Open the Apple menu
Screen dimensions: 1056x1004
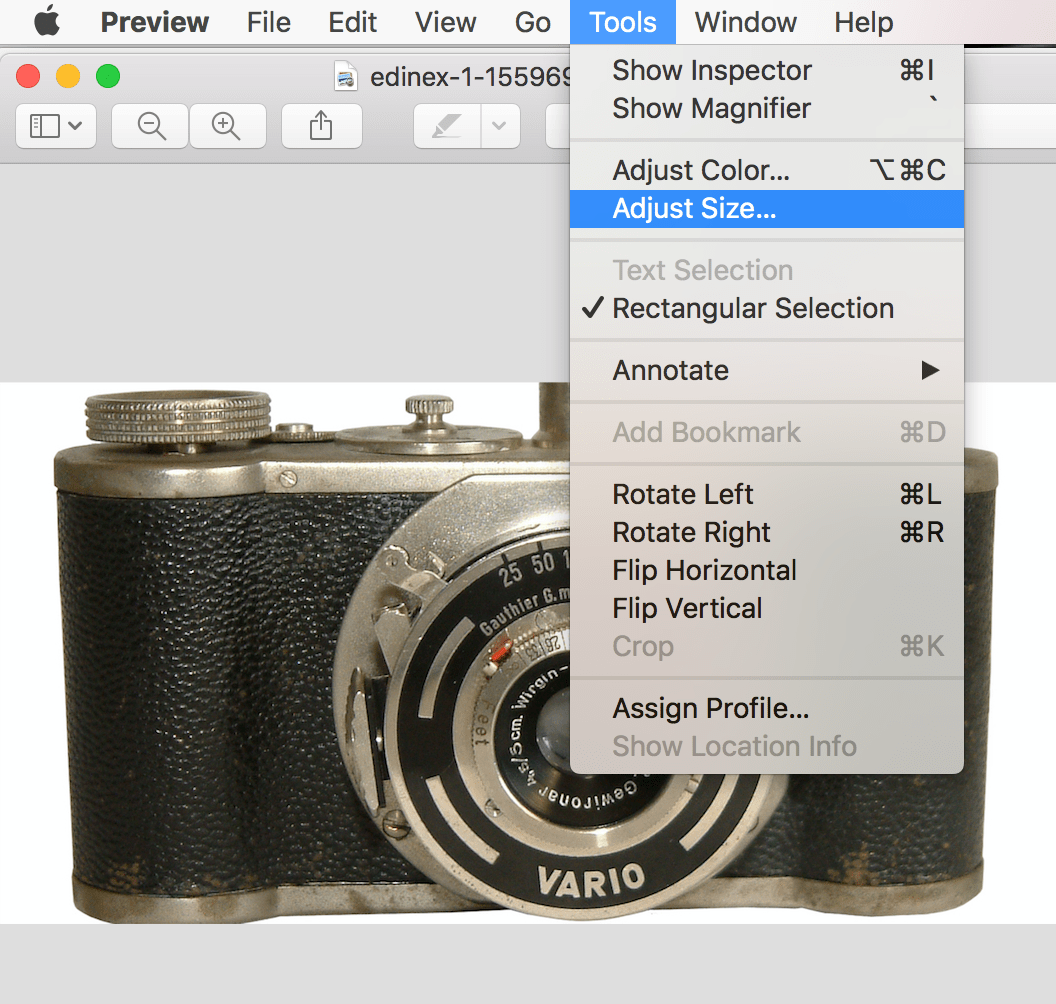[x=47, y=22]
